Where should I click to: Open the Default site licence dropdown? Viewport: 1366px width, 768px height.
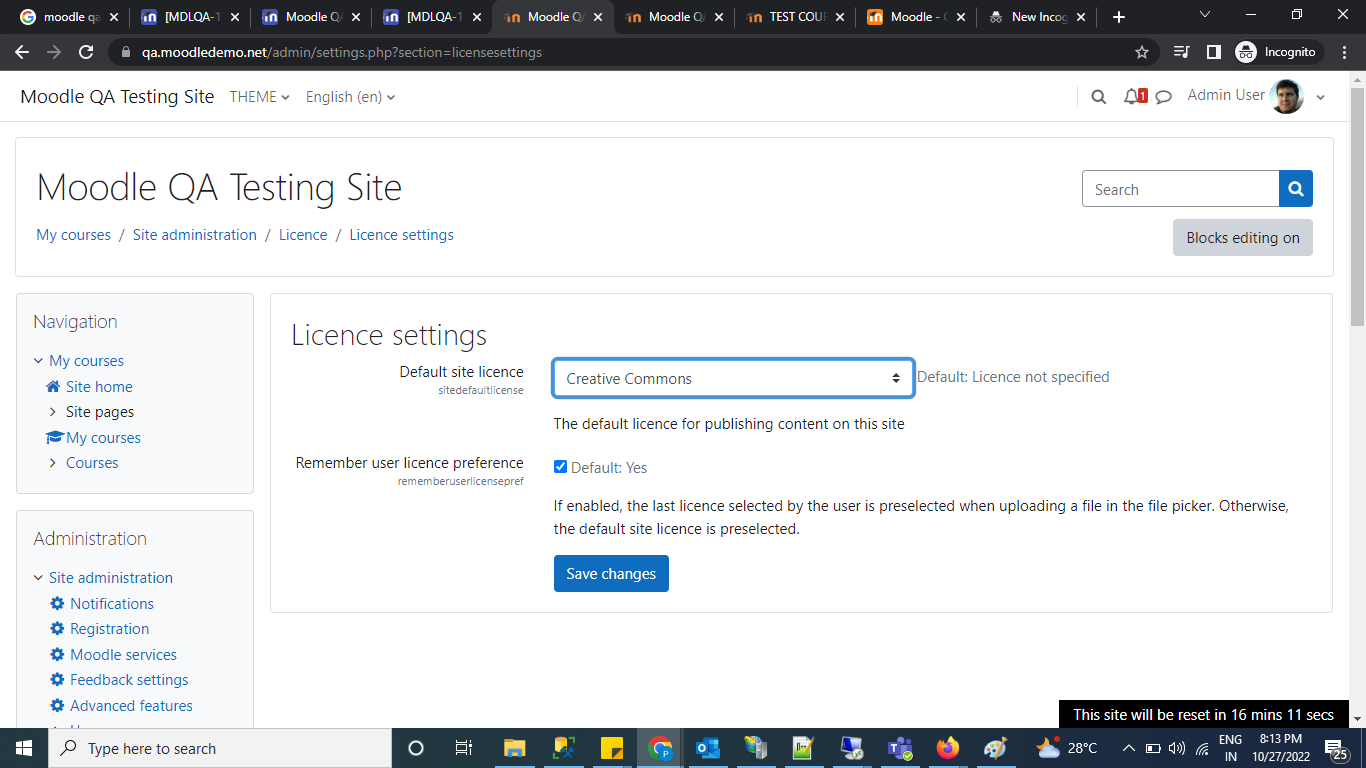(x=733, y=379)
